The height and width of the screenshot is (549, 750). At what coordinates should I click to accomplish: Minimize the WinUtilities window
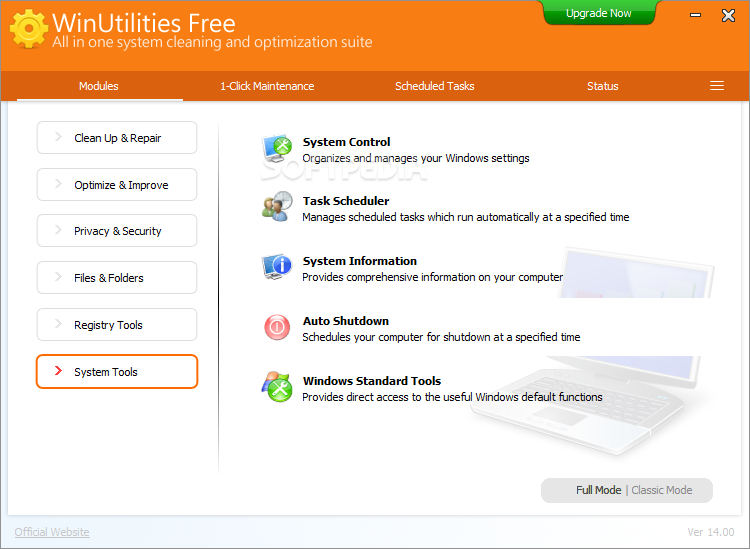point(695,15)
